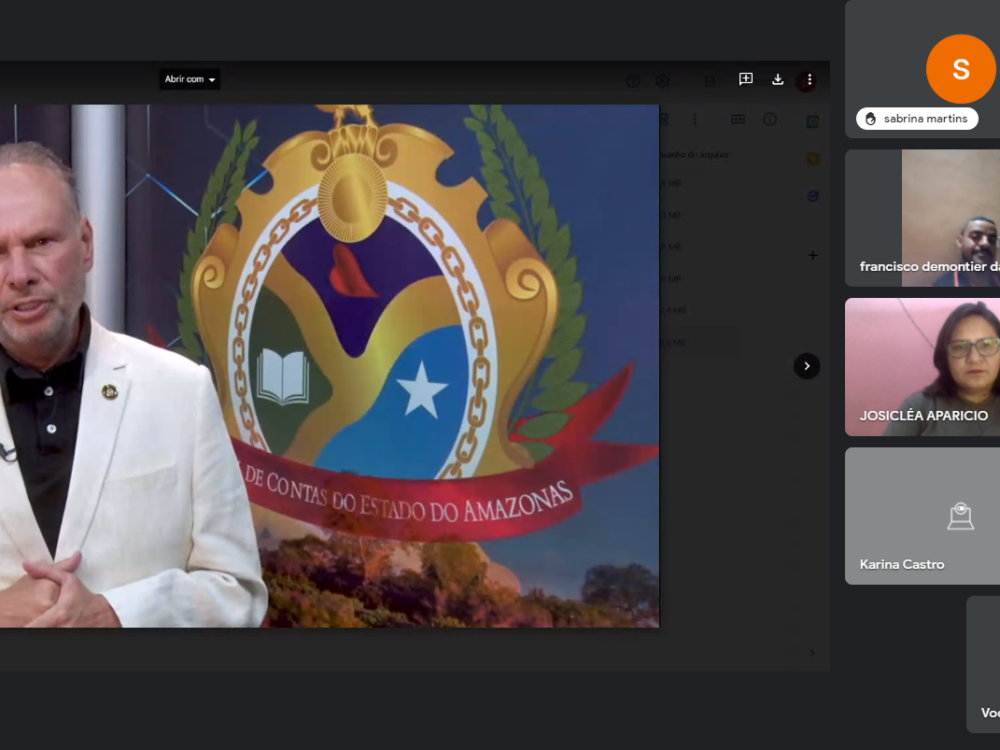Image resolution: width=1000 pixels, height=750 pixels.
Task: Click the dimmed help question mark icon
Action: pos(633,81)
